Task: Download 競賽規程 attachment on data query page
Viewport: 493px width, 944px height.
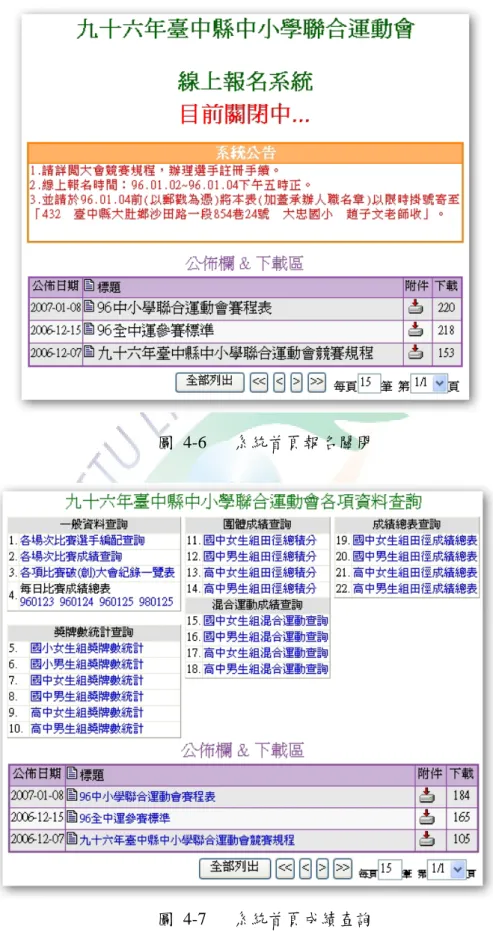Action: point(427,839)
